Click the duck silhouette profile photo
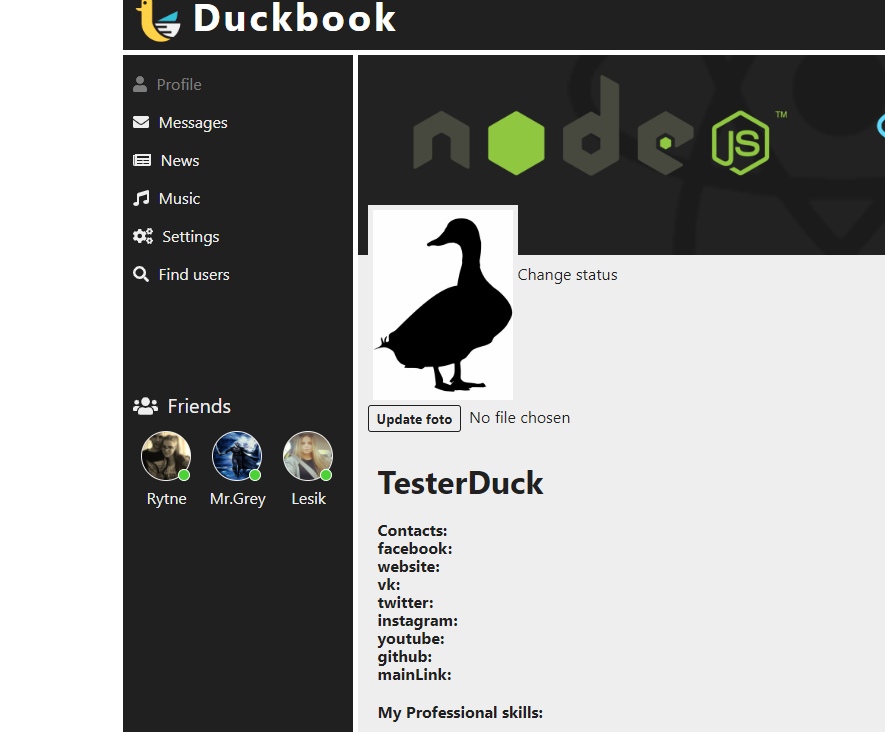This screenshot has width=885, height=732. click(443, 304)
